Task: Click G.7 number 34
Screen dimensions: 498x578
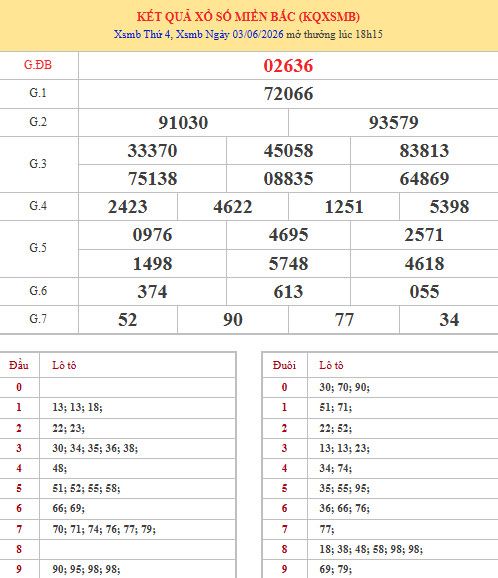Action: 449,320
